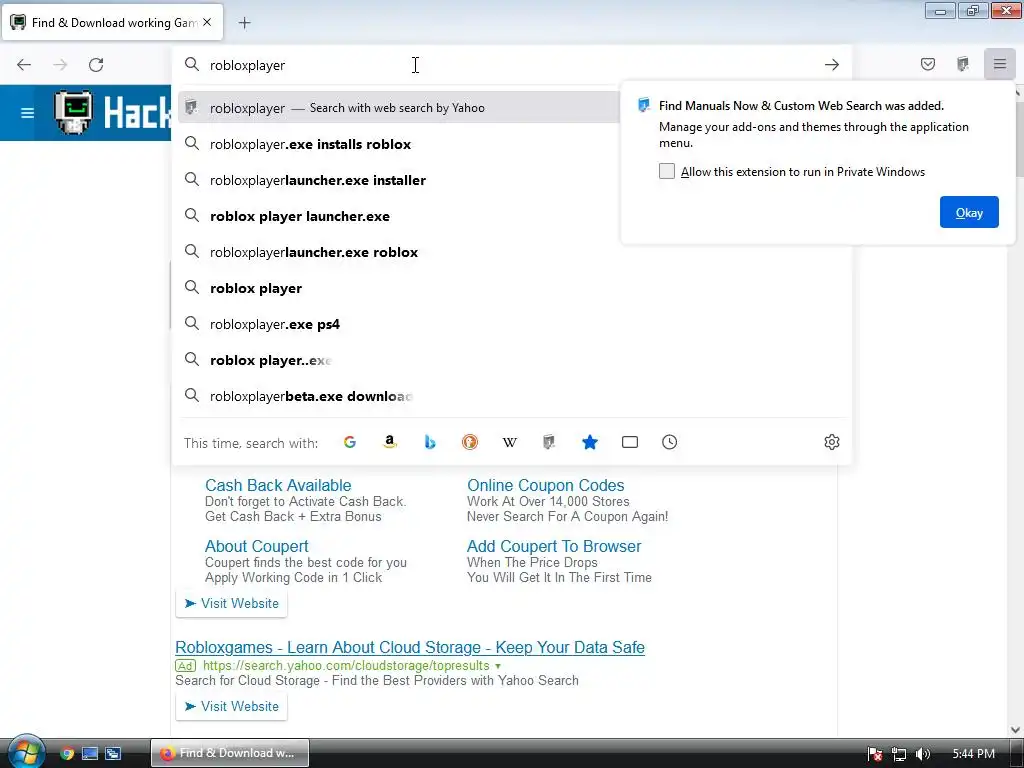Viewport: 1024px width, 768px height.
Task: Allow extension to run in Private Windows
Action: (x=666, y=171)
